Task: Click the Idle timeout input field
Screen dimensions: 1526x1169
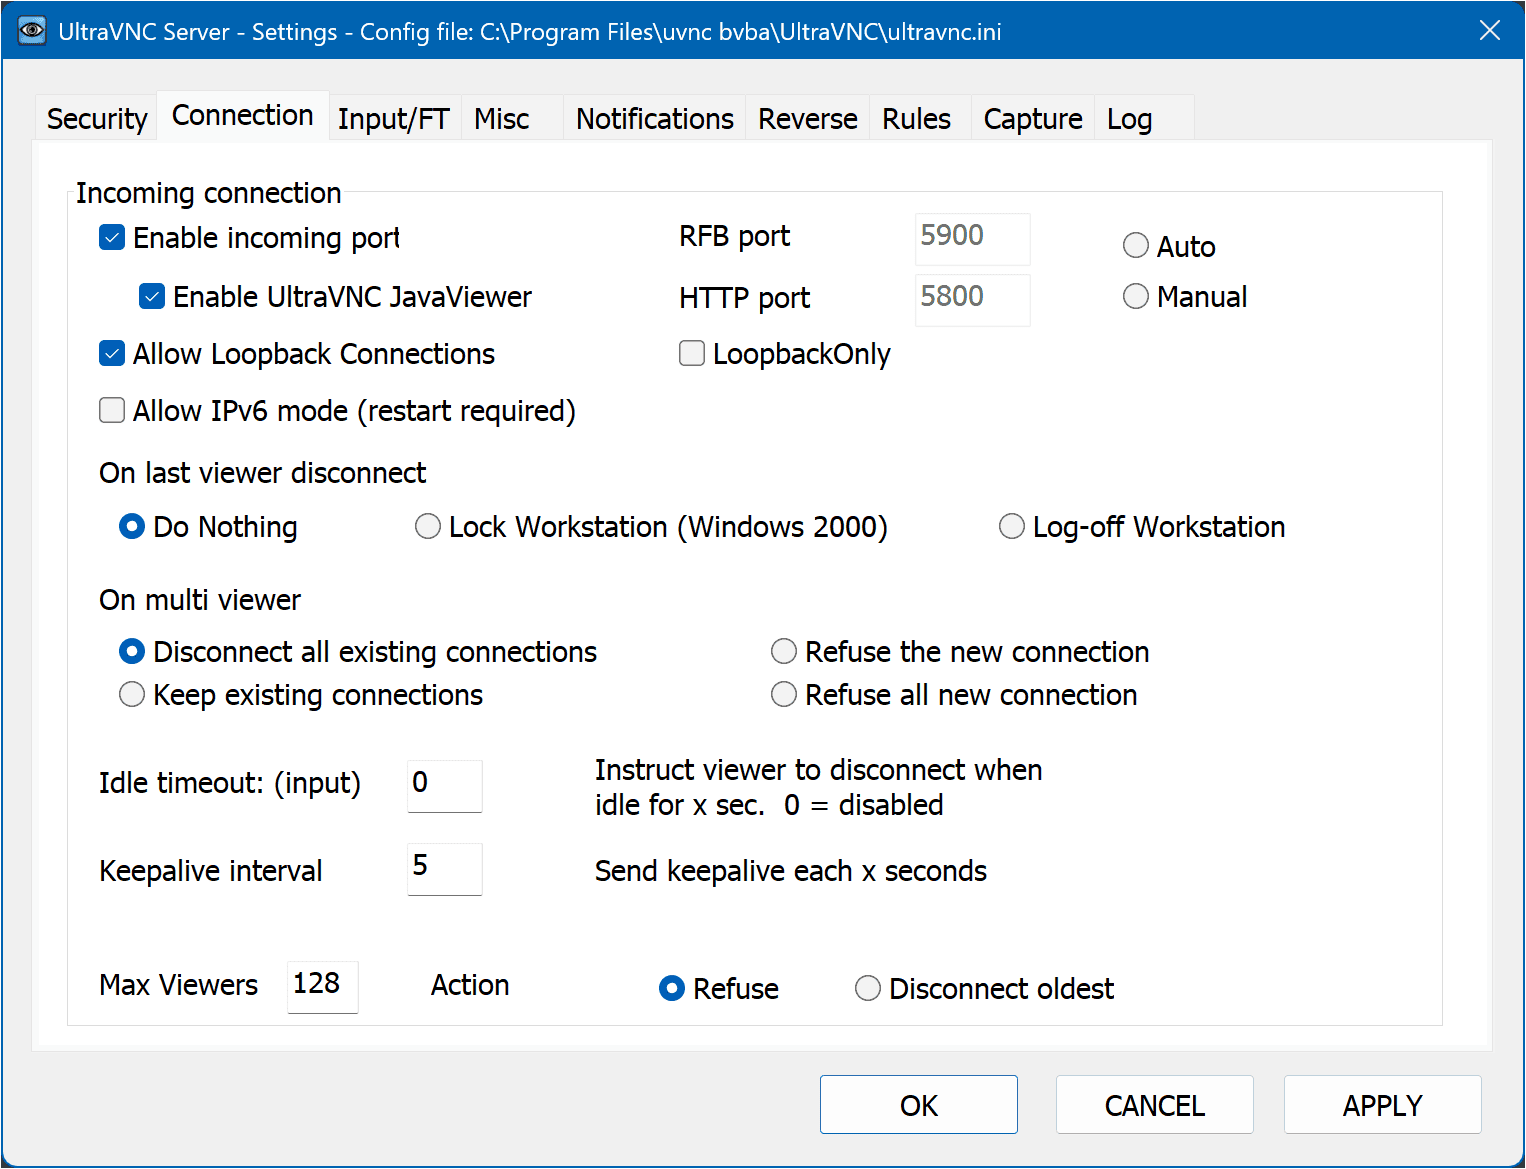Action: tap(444, 785)
